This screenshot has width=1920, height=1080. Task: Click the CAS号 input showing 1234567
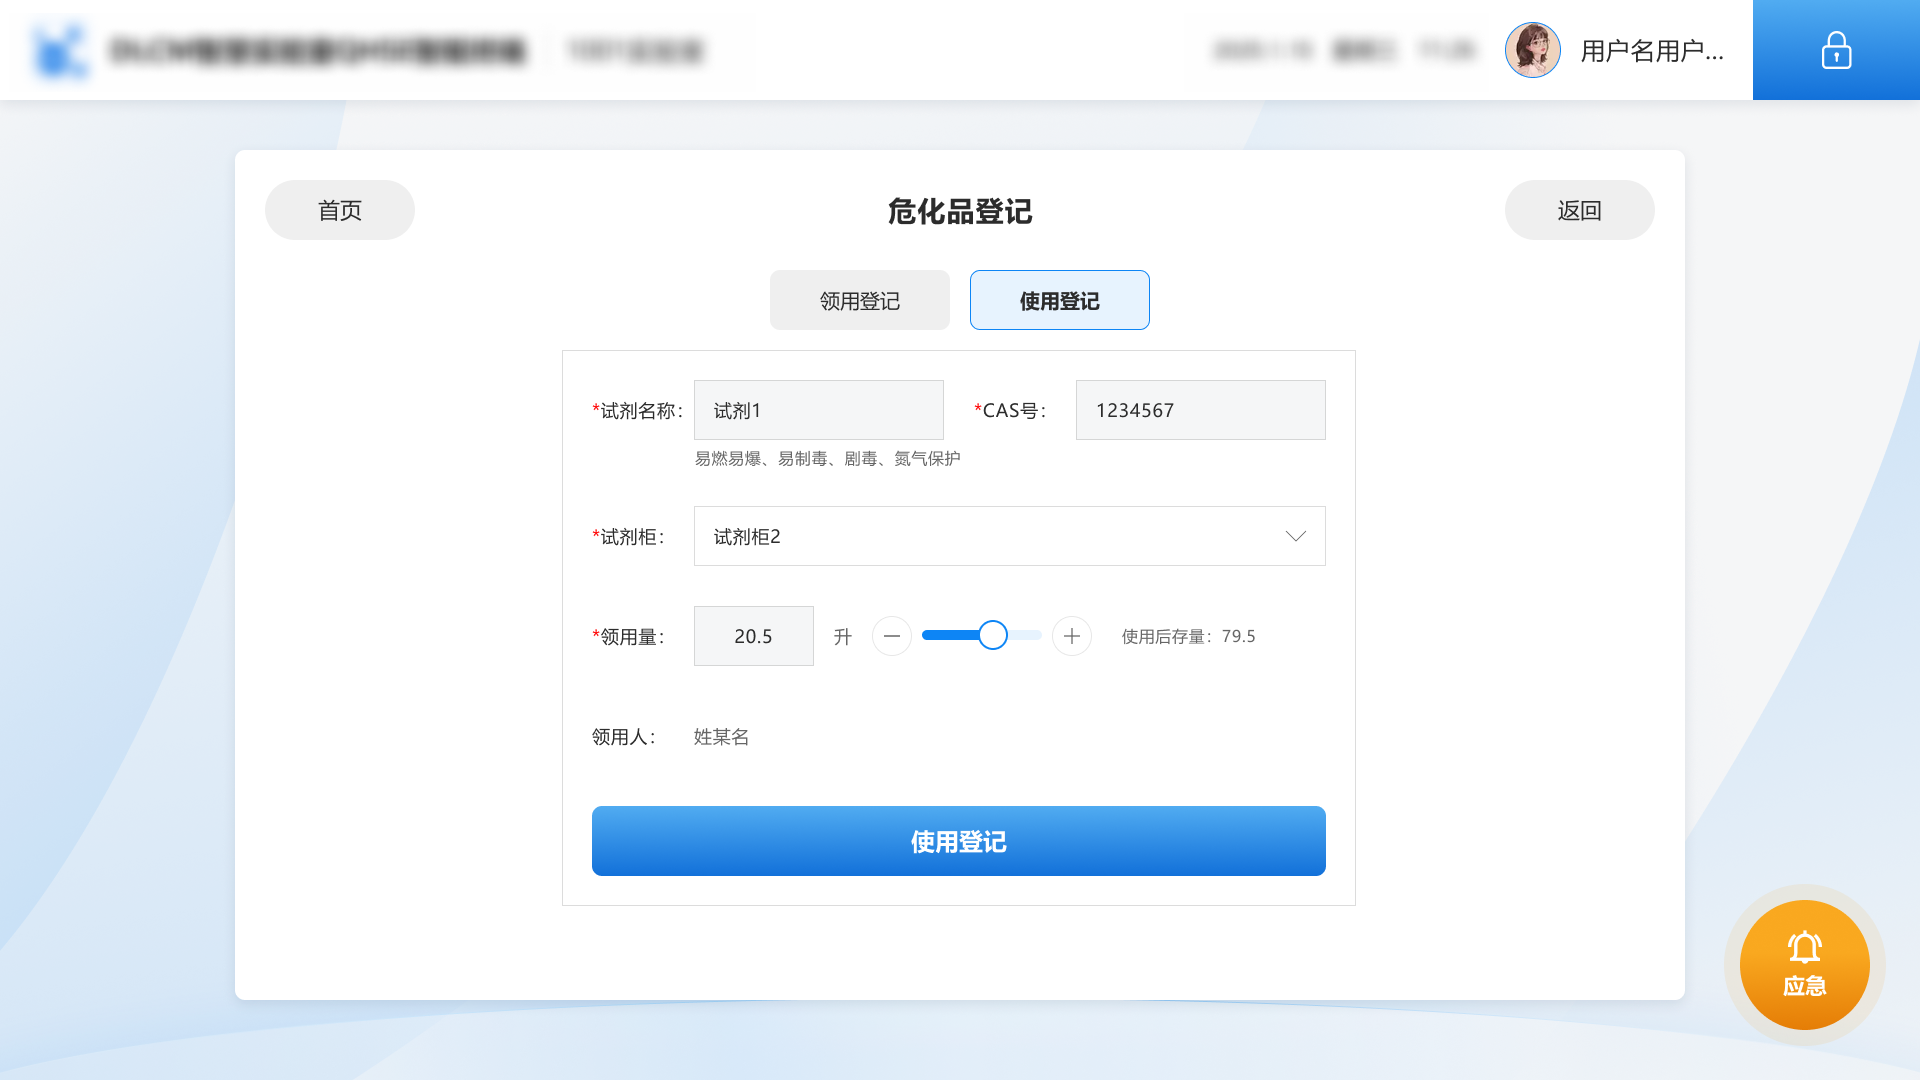pyautogui.click(x=1200, y=409)
